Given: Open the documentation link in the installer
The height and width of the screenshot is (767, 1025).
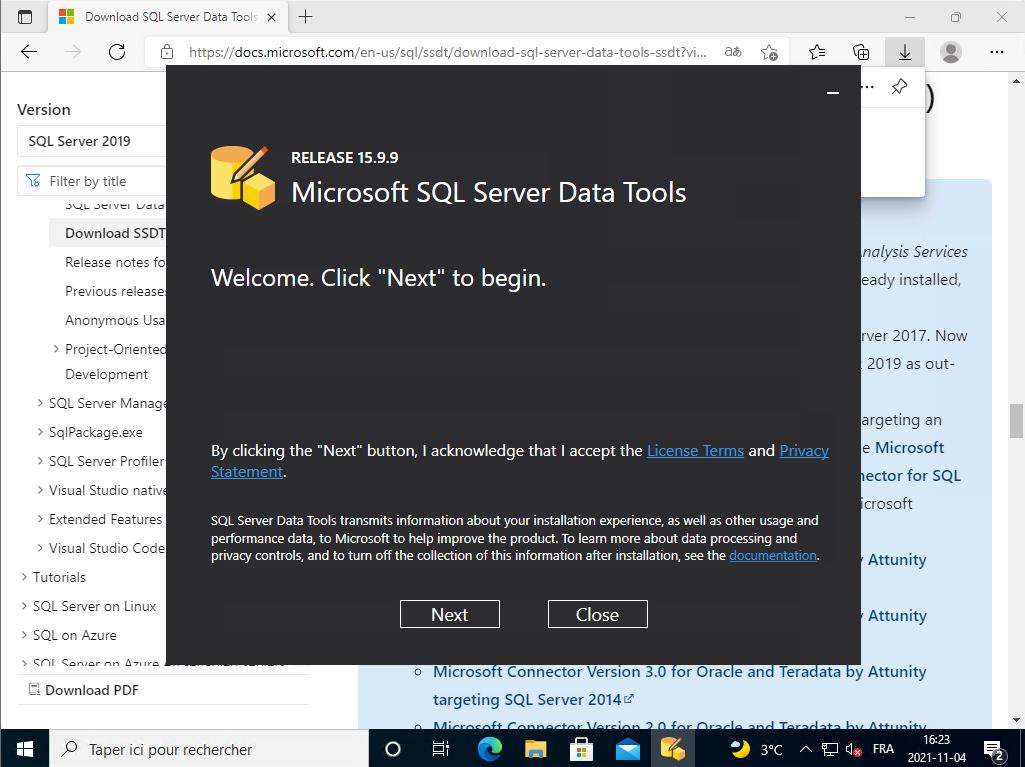Looking at the screenshot, I should click(x=773, y=555).
